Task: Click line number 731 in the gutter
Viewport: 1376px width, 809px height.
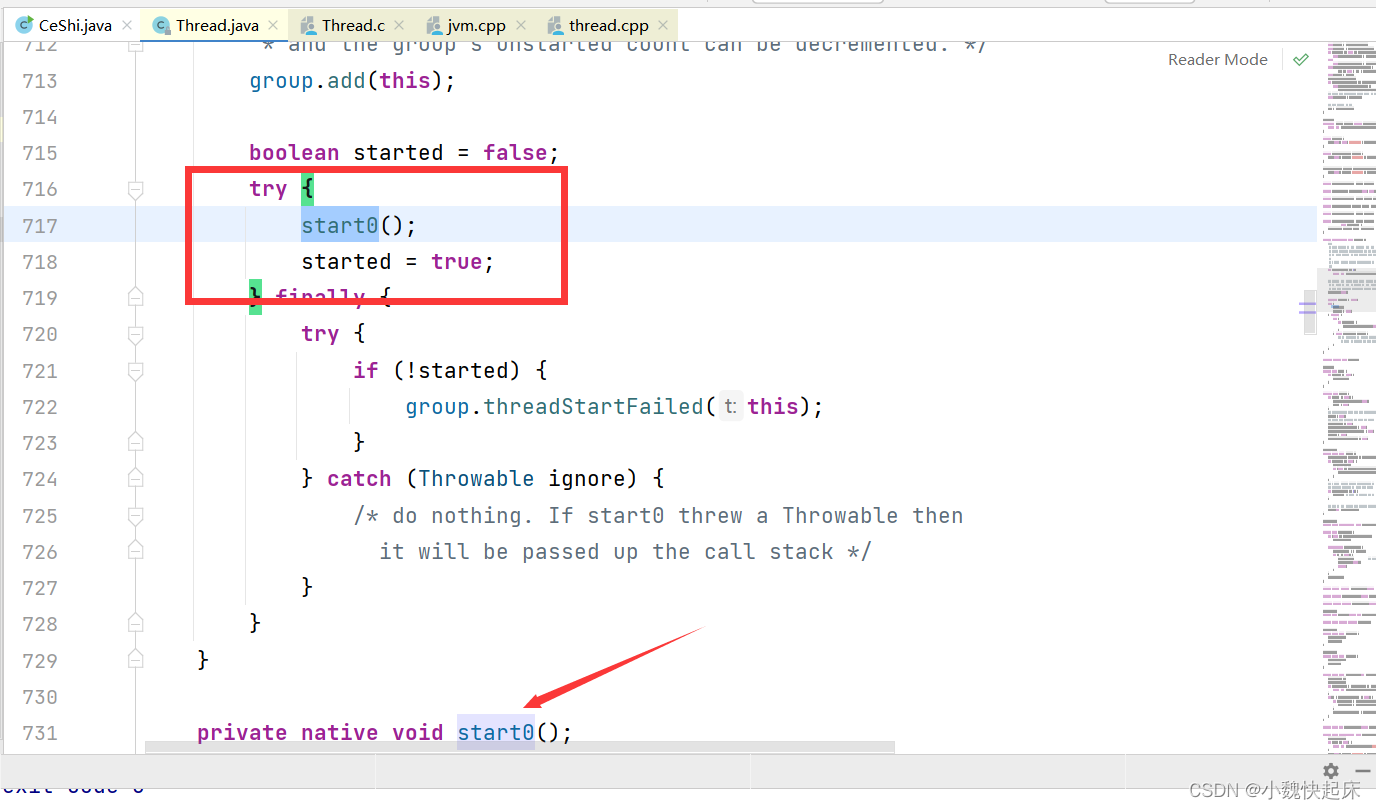Action: point(40,733)
